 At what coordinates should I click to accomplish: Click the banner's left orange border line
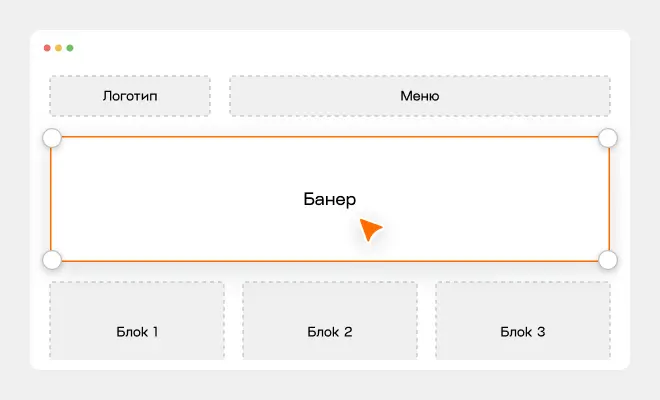point(51,199)
